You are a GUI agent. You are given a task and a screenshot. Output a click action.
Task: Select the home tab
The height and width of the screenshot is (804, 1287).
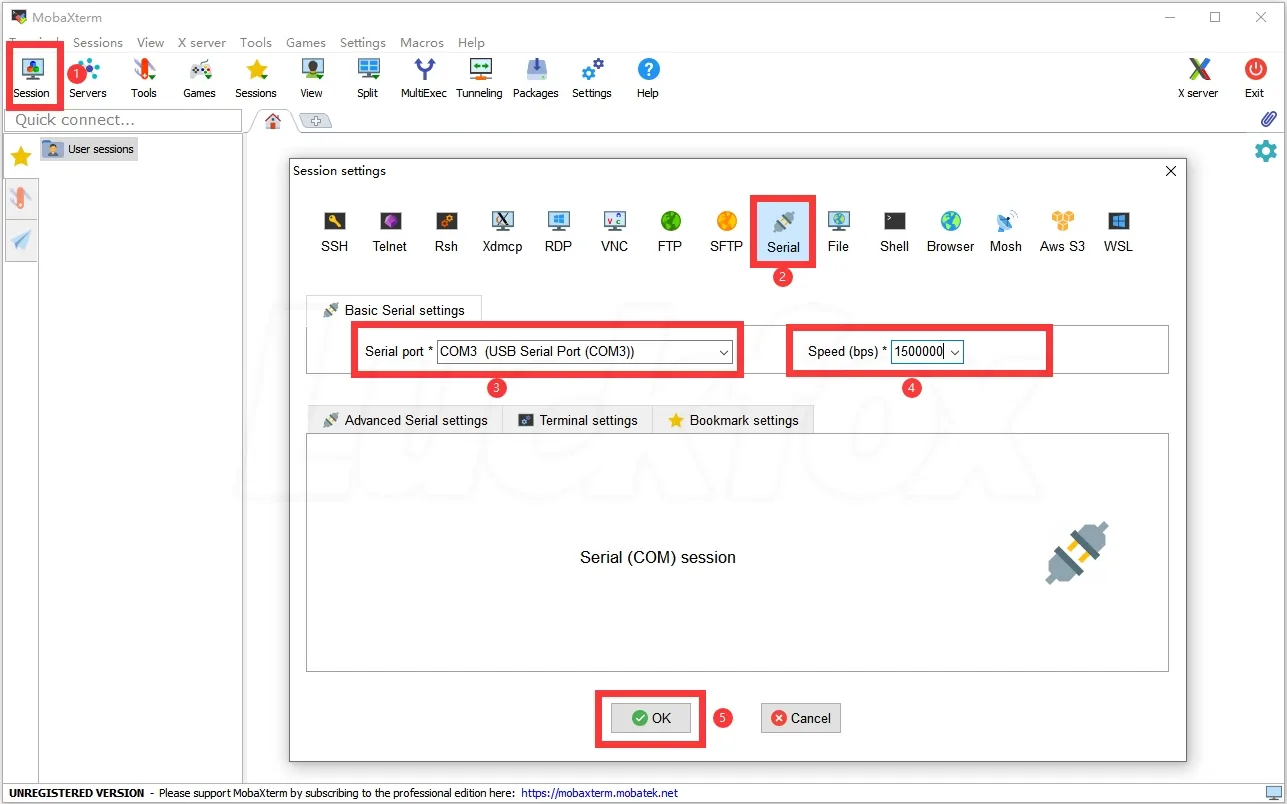(x=272, y=120)
